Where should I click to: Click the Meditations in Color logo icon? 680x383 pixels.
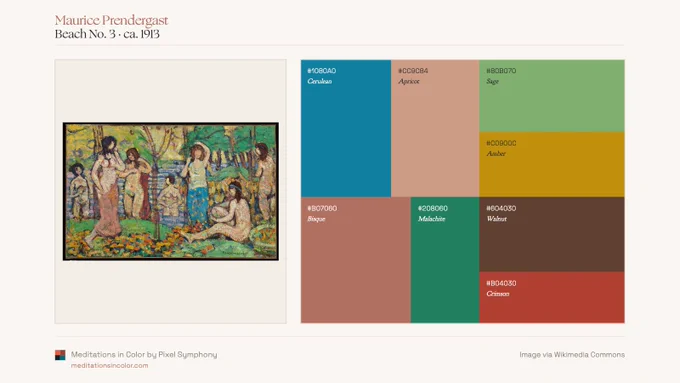[60, 355]
